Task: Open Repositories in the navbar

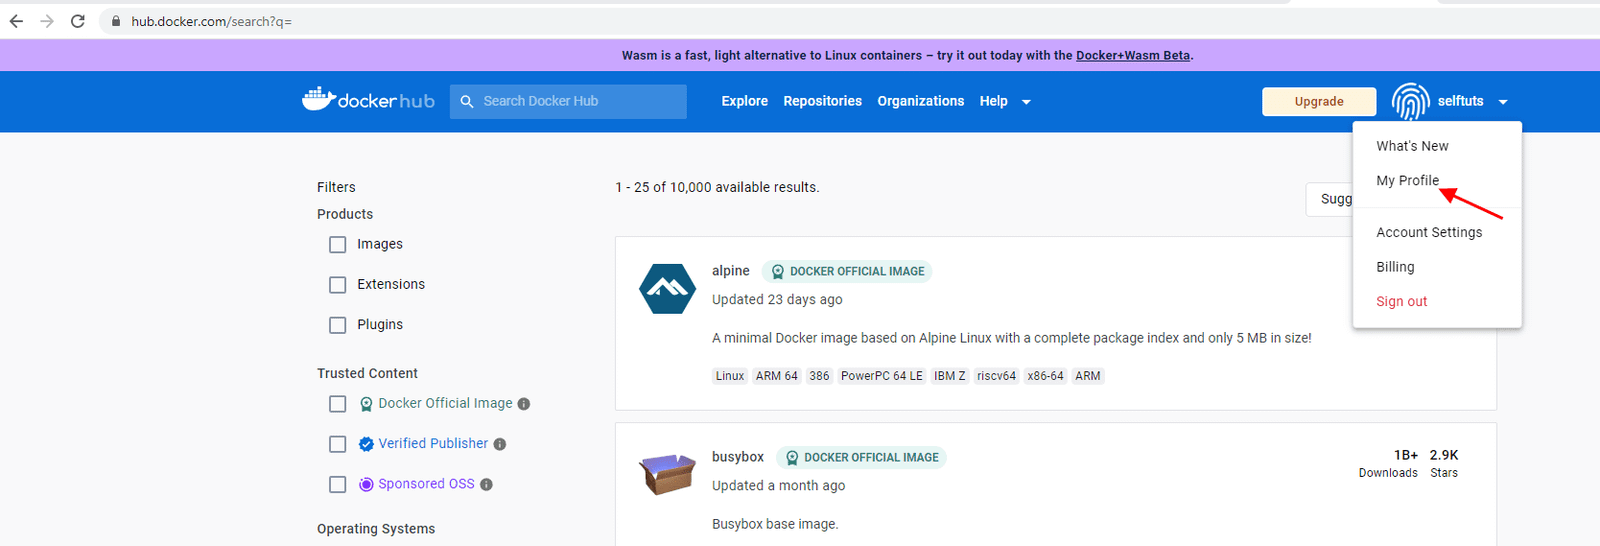Action: point(823,101)
